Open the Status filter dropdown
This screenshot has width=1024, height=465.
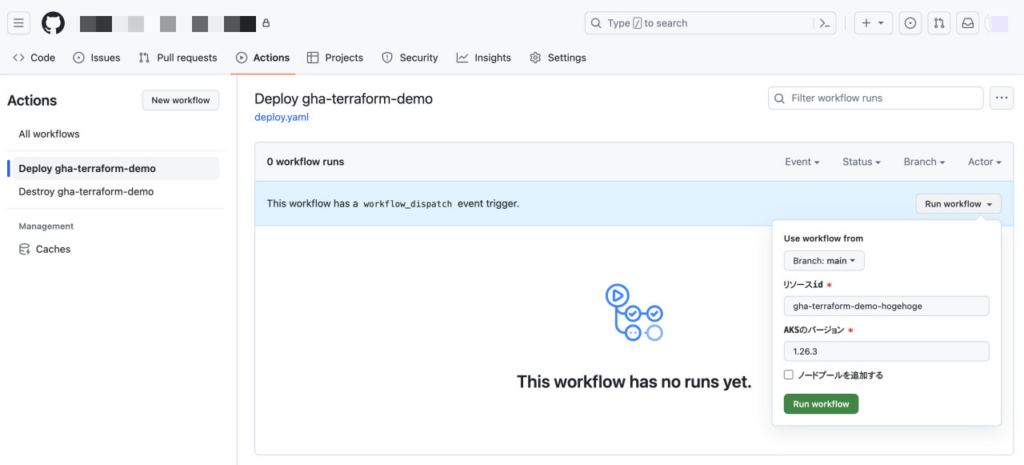coord(861,161)
